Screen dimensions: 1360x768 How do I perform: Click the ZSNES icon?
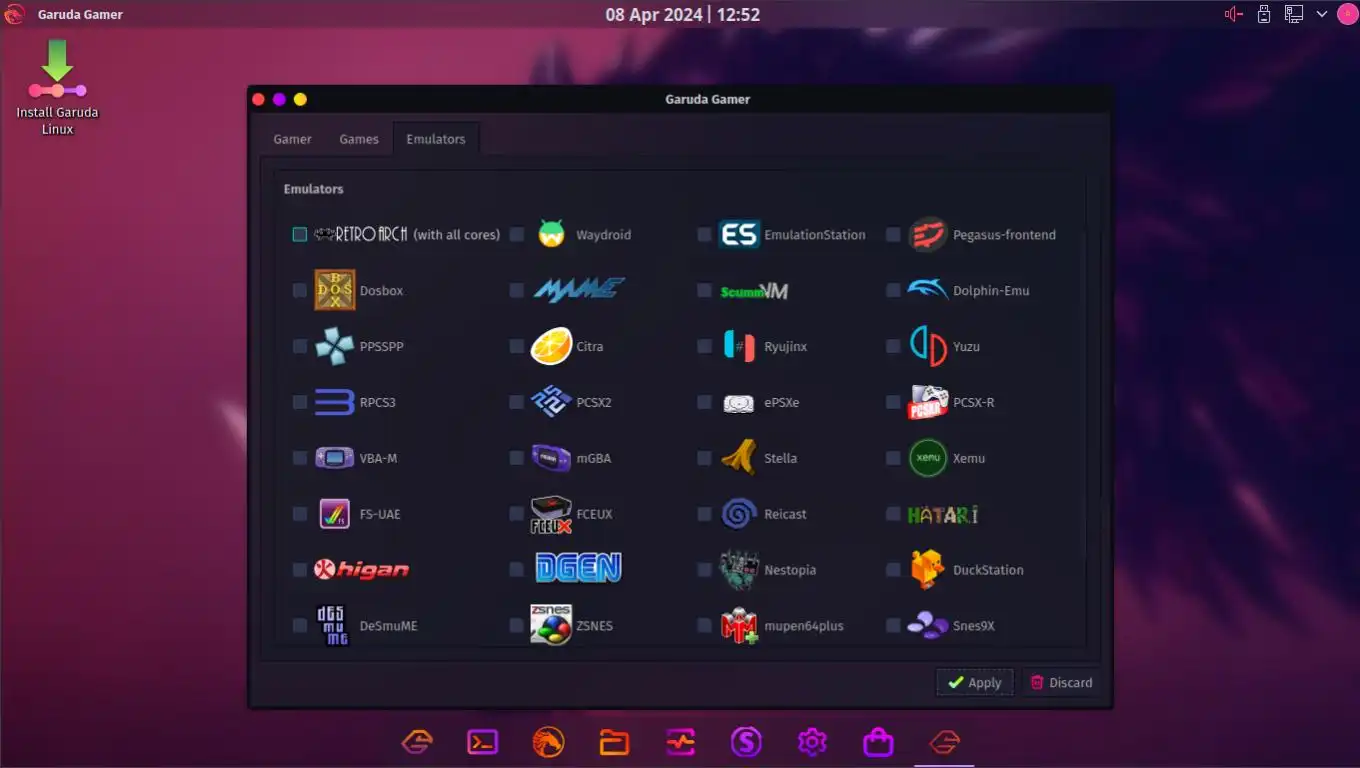coord(551,625)
